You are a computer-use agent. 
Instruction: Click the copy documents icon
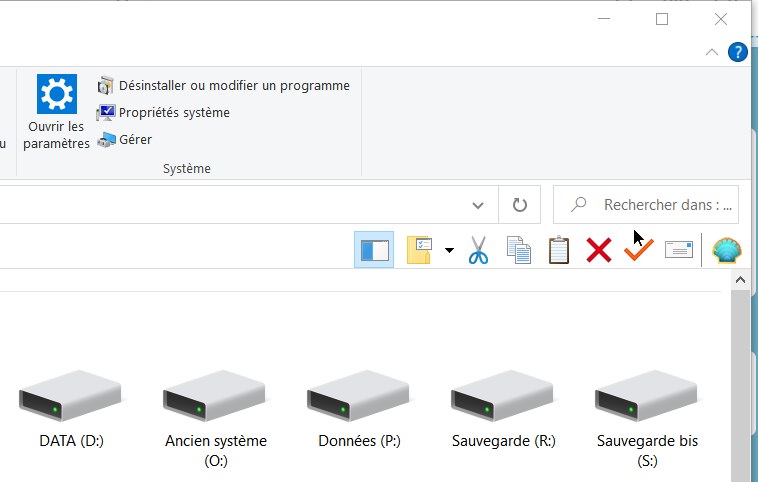pyautogui.click(x=519, y=250)
